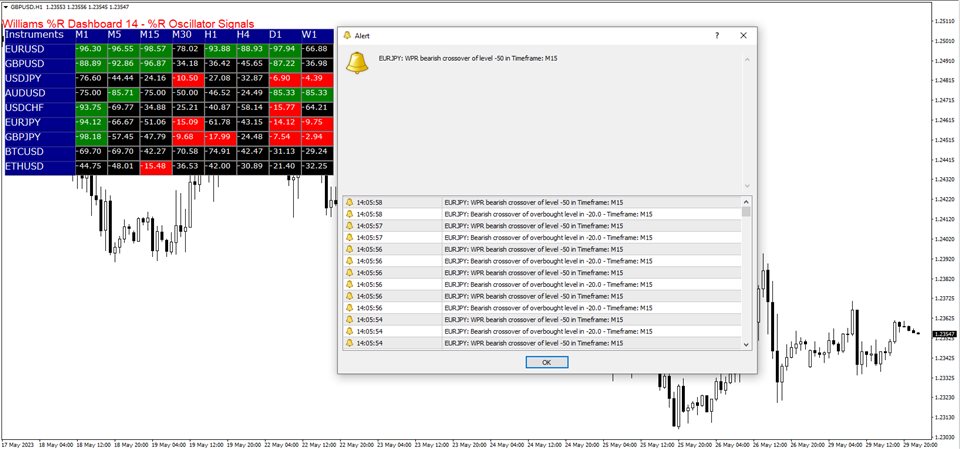This screenshot has width=960, height=449.
Task: Close the Alert dialog with the X button
Action: click(x=743, y=36)
